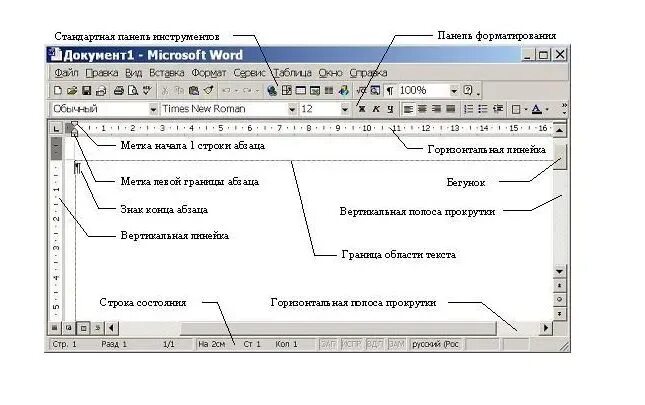Image resolution: width=645 pixels, height=405 pixels.
Task: Toggle non-printing paragraph marks (¶)
Action: coord(390,90)
